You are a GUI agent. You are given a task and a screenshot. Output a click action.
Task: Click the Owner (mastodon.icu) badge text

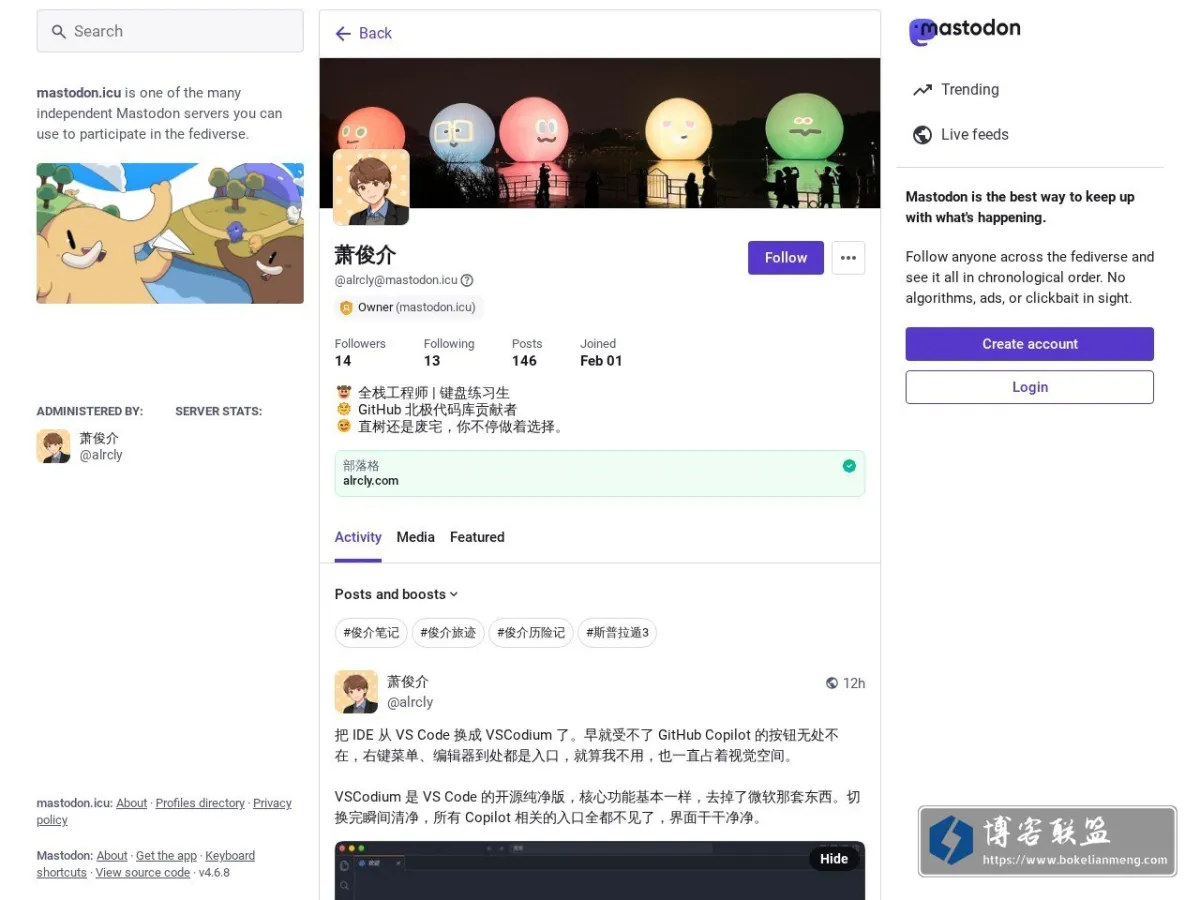[x=416, y=308]
